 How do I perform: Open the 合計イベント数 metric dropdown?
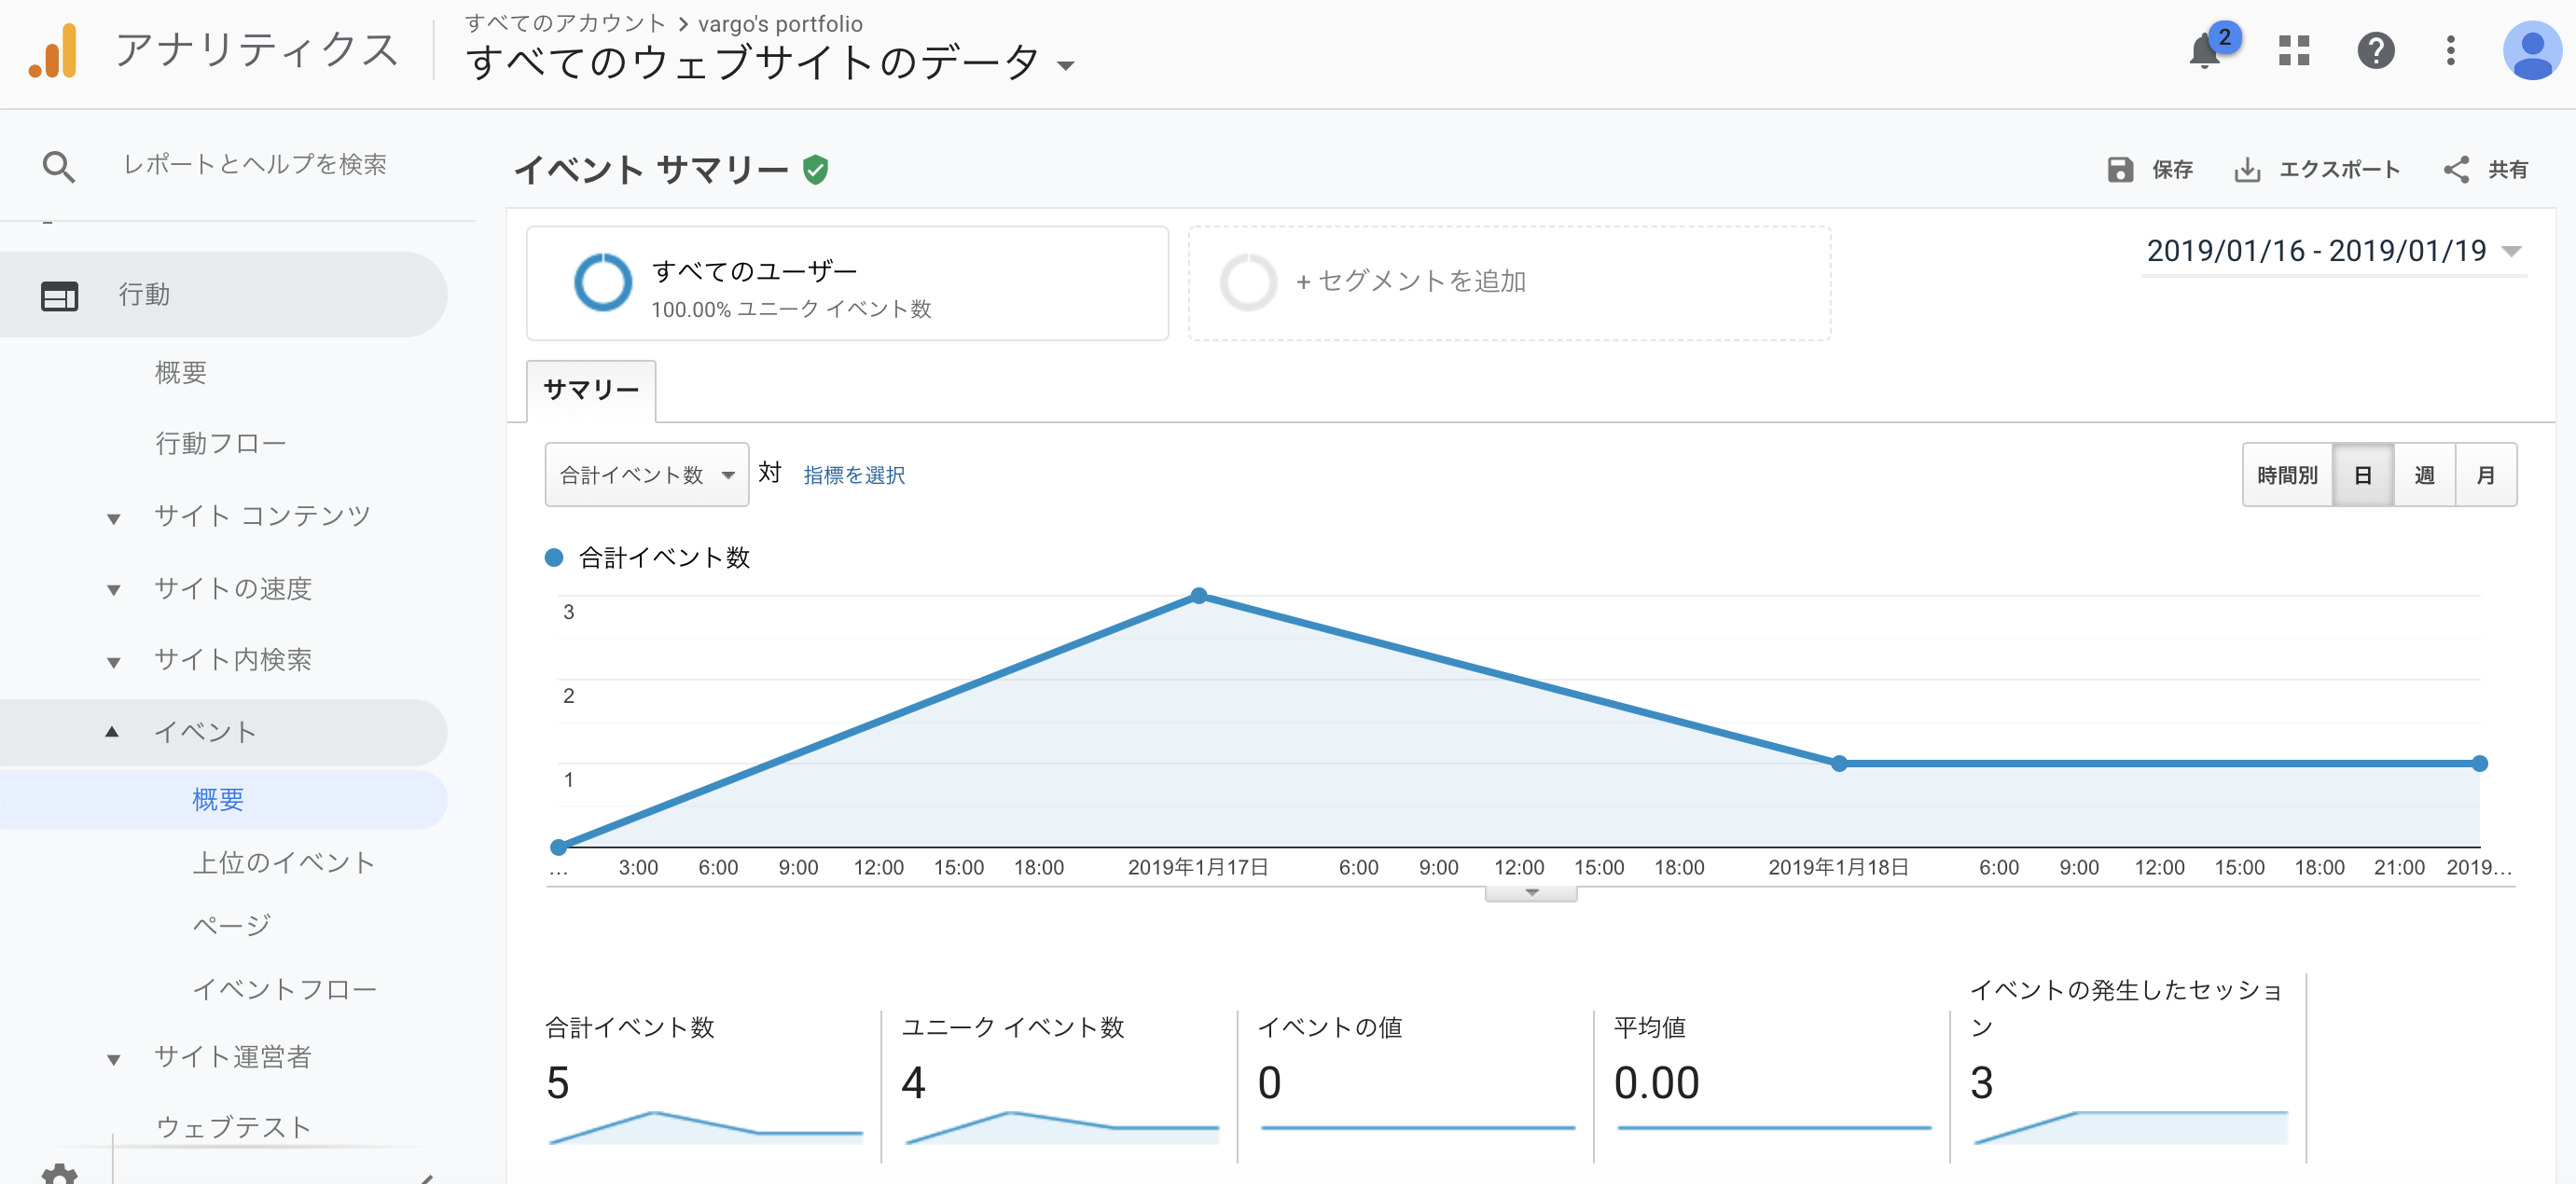(x=647, y=475)
